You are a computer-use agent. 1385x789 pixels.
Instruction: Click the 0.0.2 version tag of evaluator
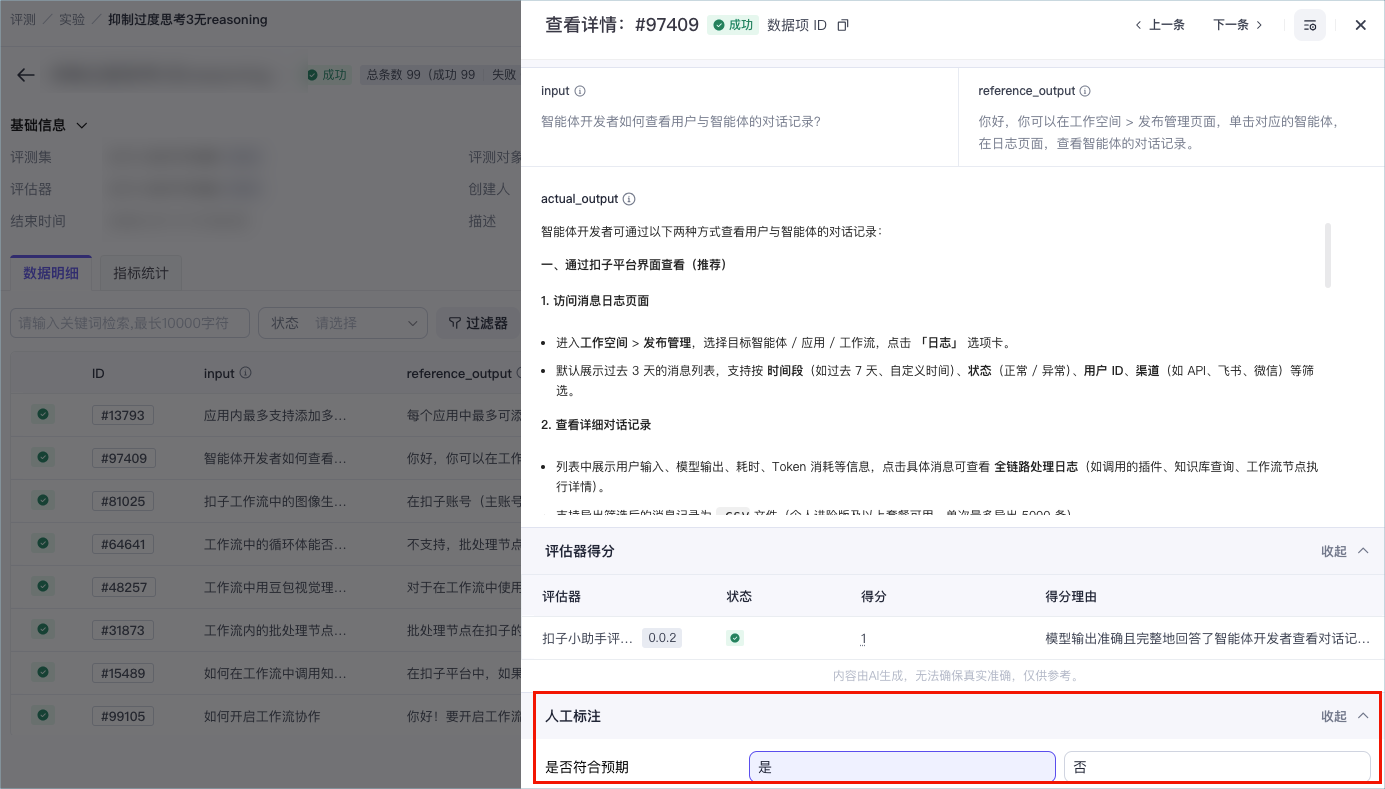coord(662,638)
